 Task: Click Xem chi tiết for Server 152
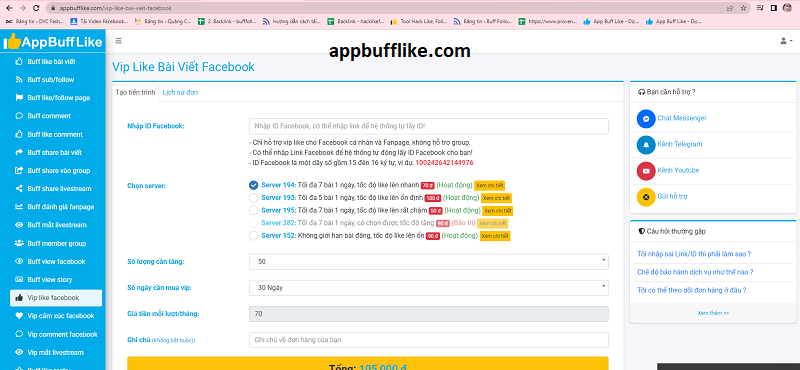pos(495,236)
